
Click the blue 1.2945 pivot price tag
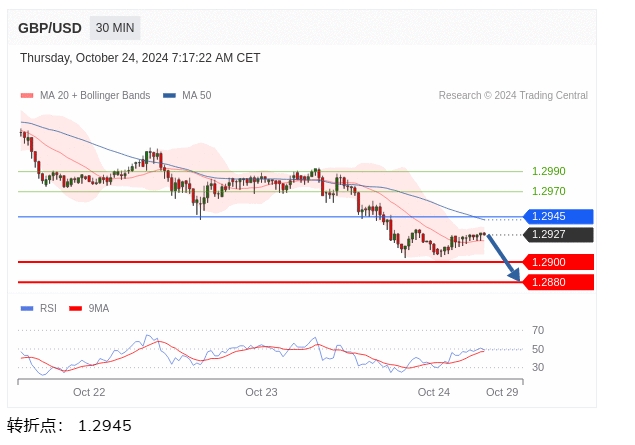tap(558, 217)
